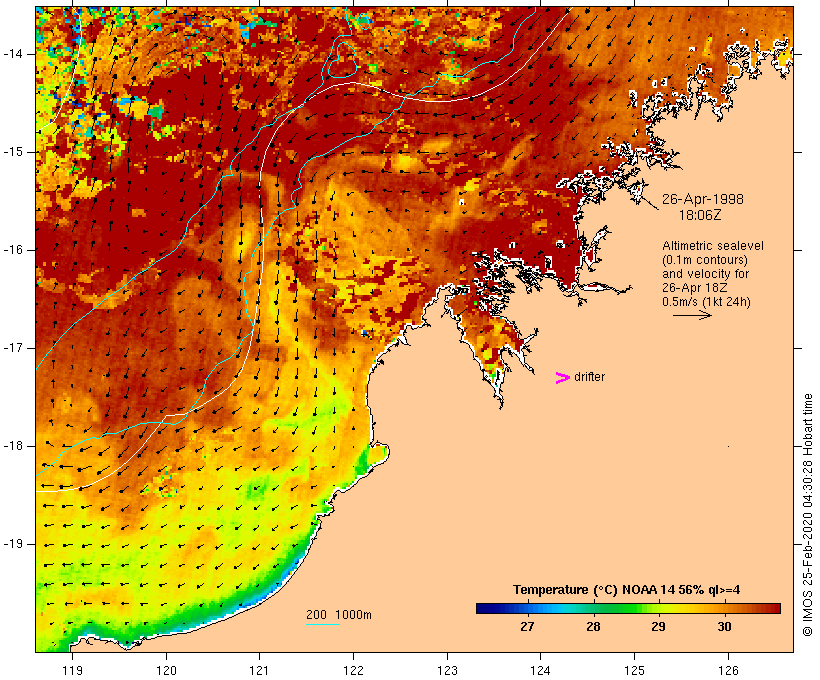This screenshot has height=680, width=820.
Task: Click the colorbar label '27'
Action: point(527,626)
